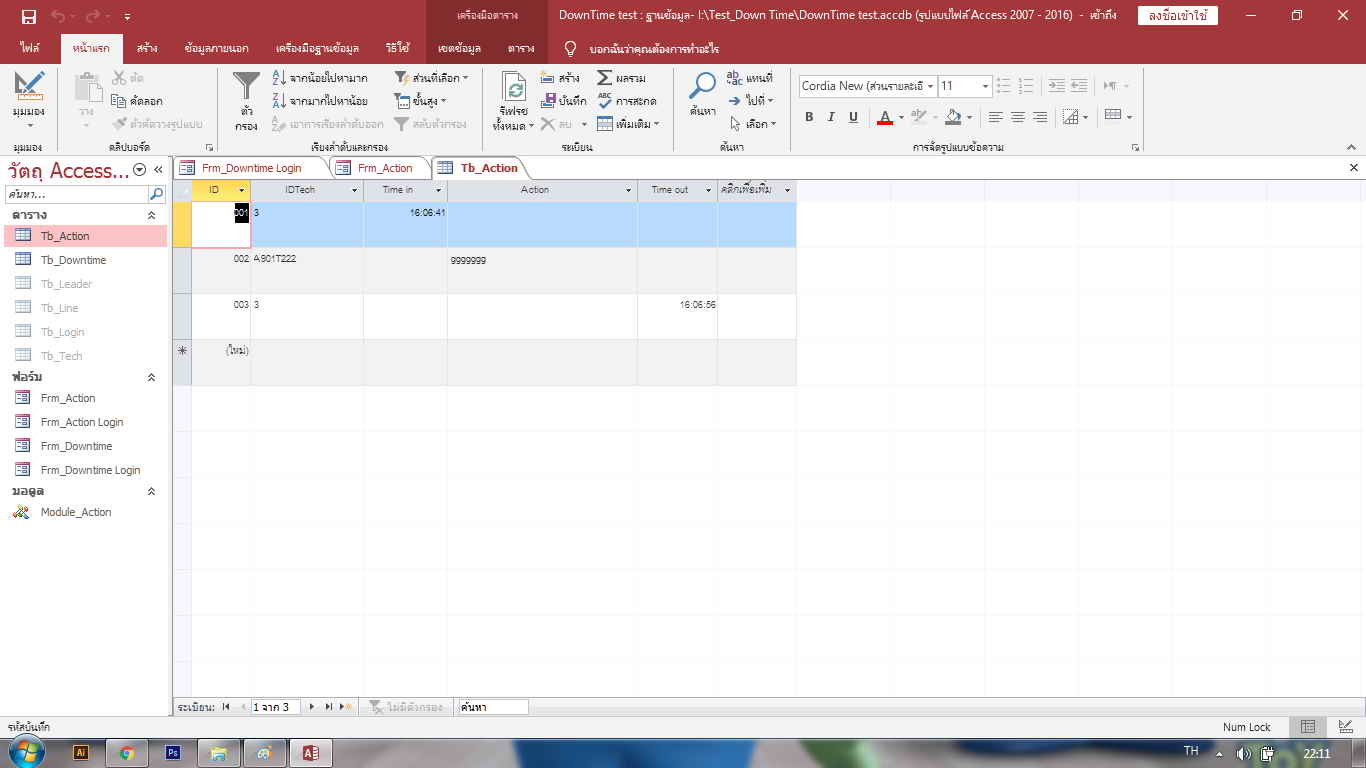
Task: Click the Sign in (ลงชื่อเข้าใช้) button
Action: pyautogui.click(x=1177, y=16)
